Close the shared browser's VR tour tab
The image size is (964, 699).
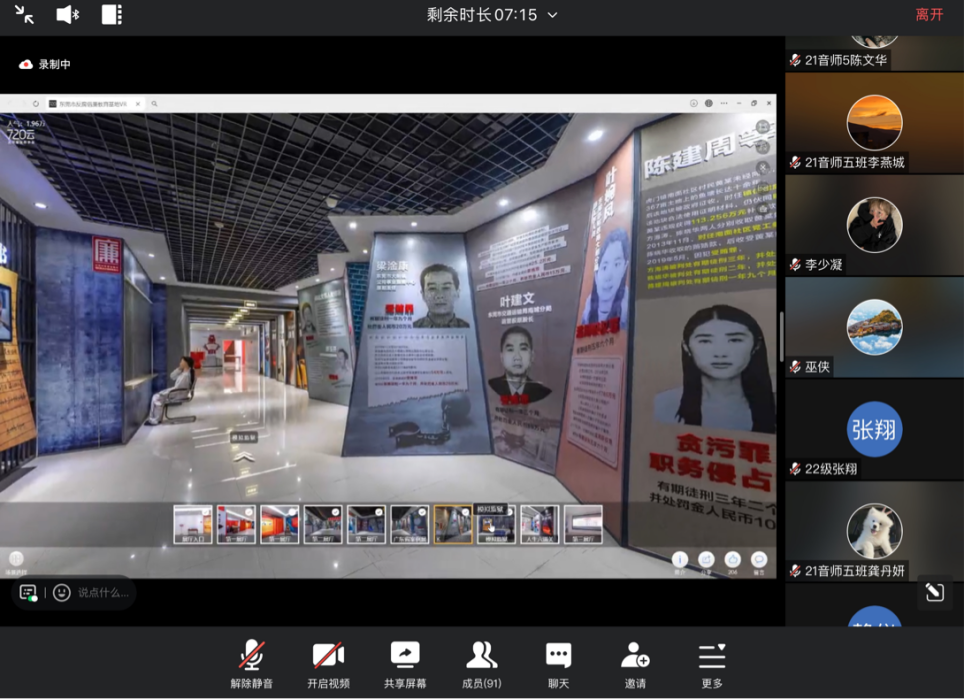tap(138, 104)
